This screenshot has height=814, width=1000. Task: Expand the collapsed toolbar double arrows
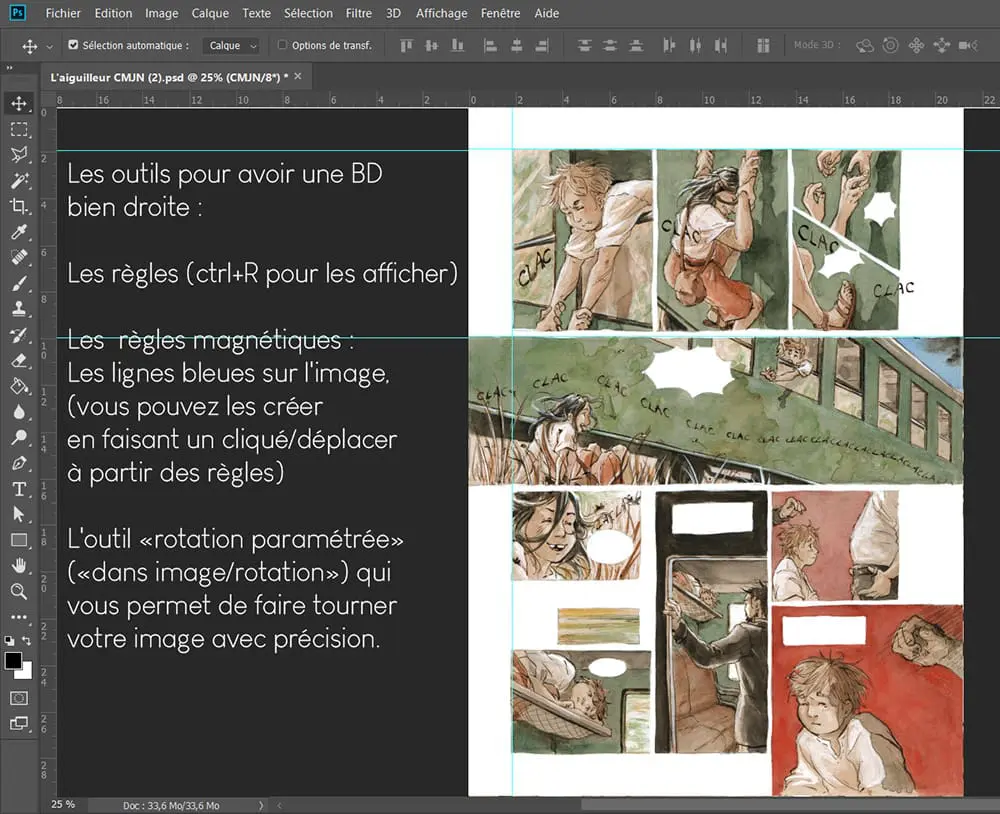coord(10,68)
